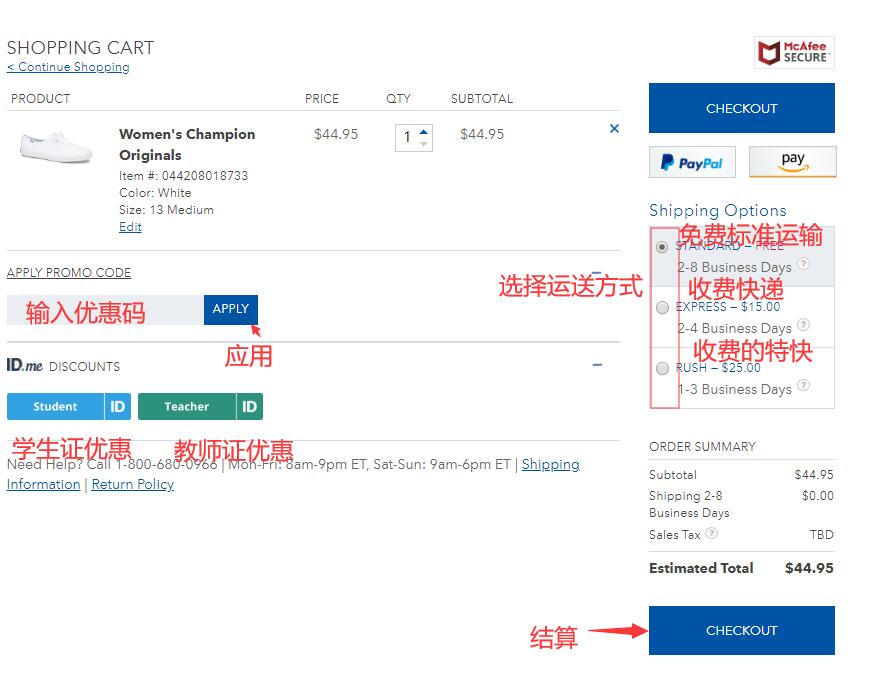Select Standard free shipping option
The width and height of the screenshot is (882, 675).
(x=662, y=246)
